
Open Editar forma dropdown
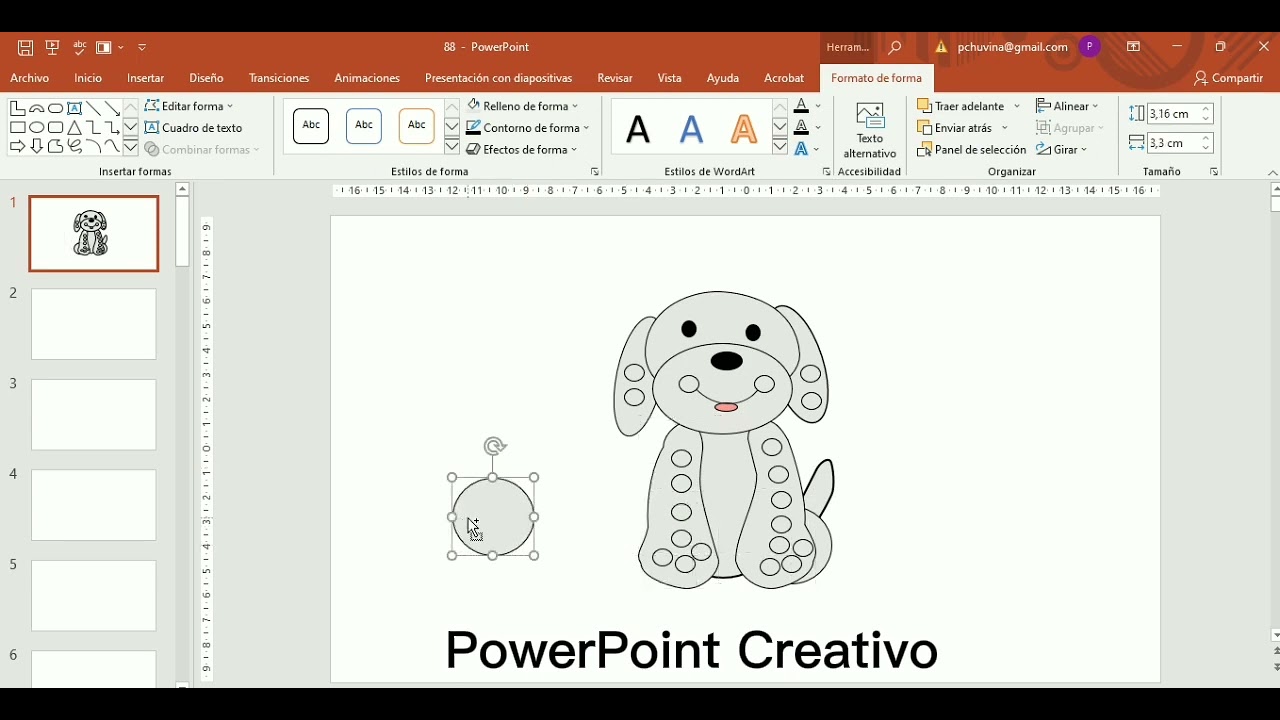[x=189, y=106]
